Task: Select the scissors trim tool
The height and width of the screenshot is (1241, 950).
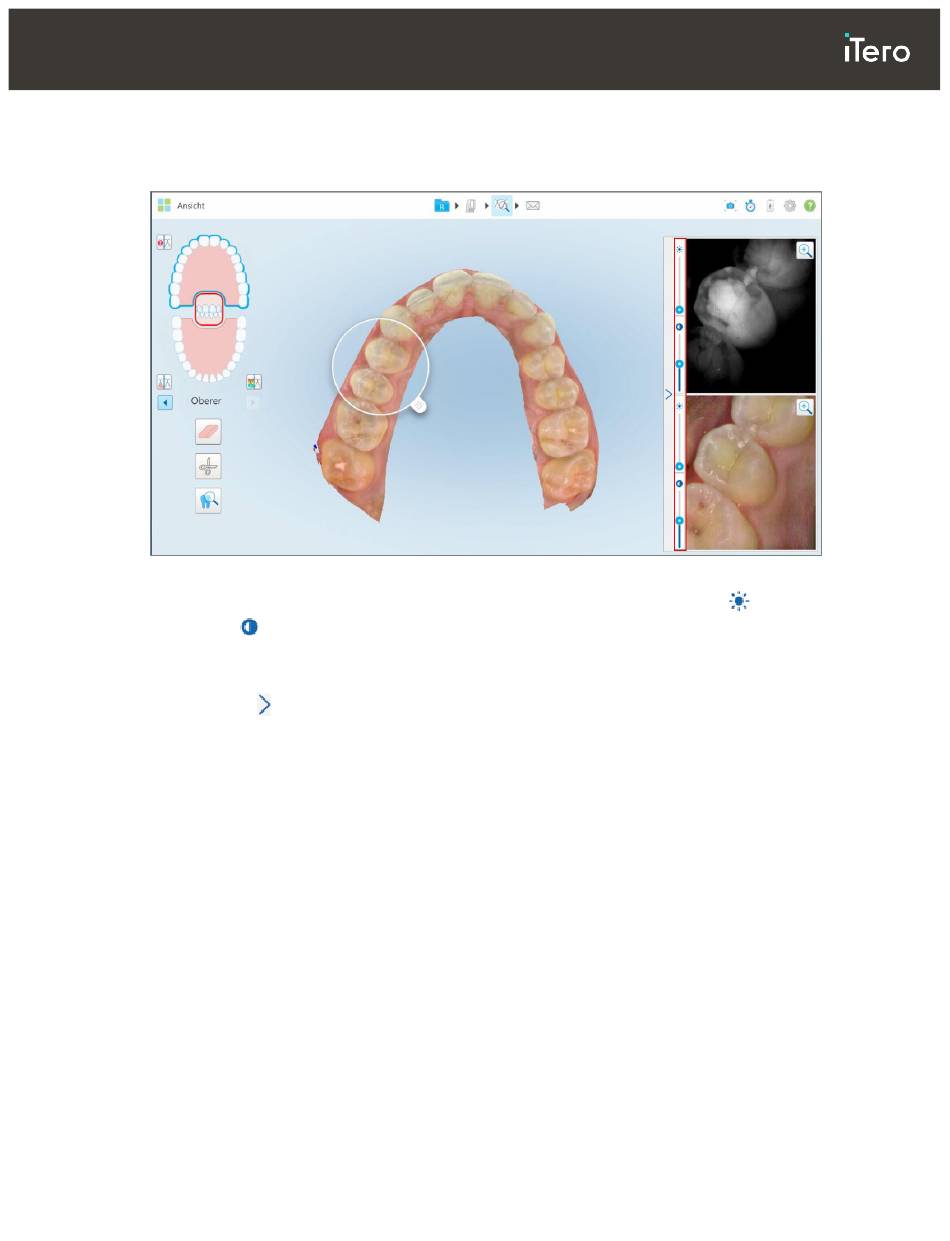Action: (x=208, y=466)
